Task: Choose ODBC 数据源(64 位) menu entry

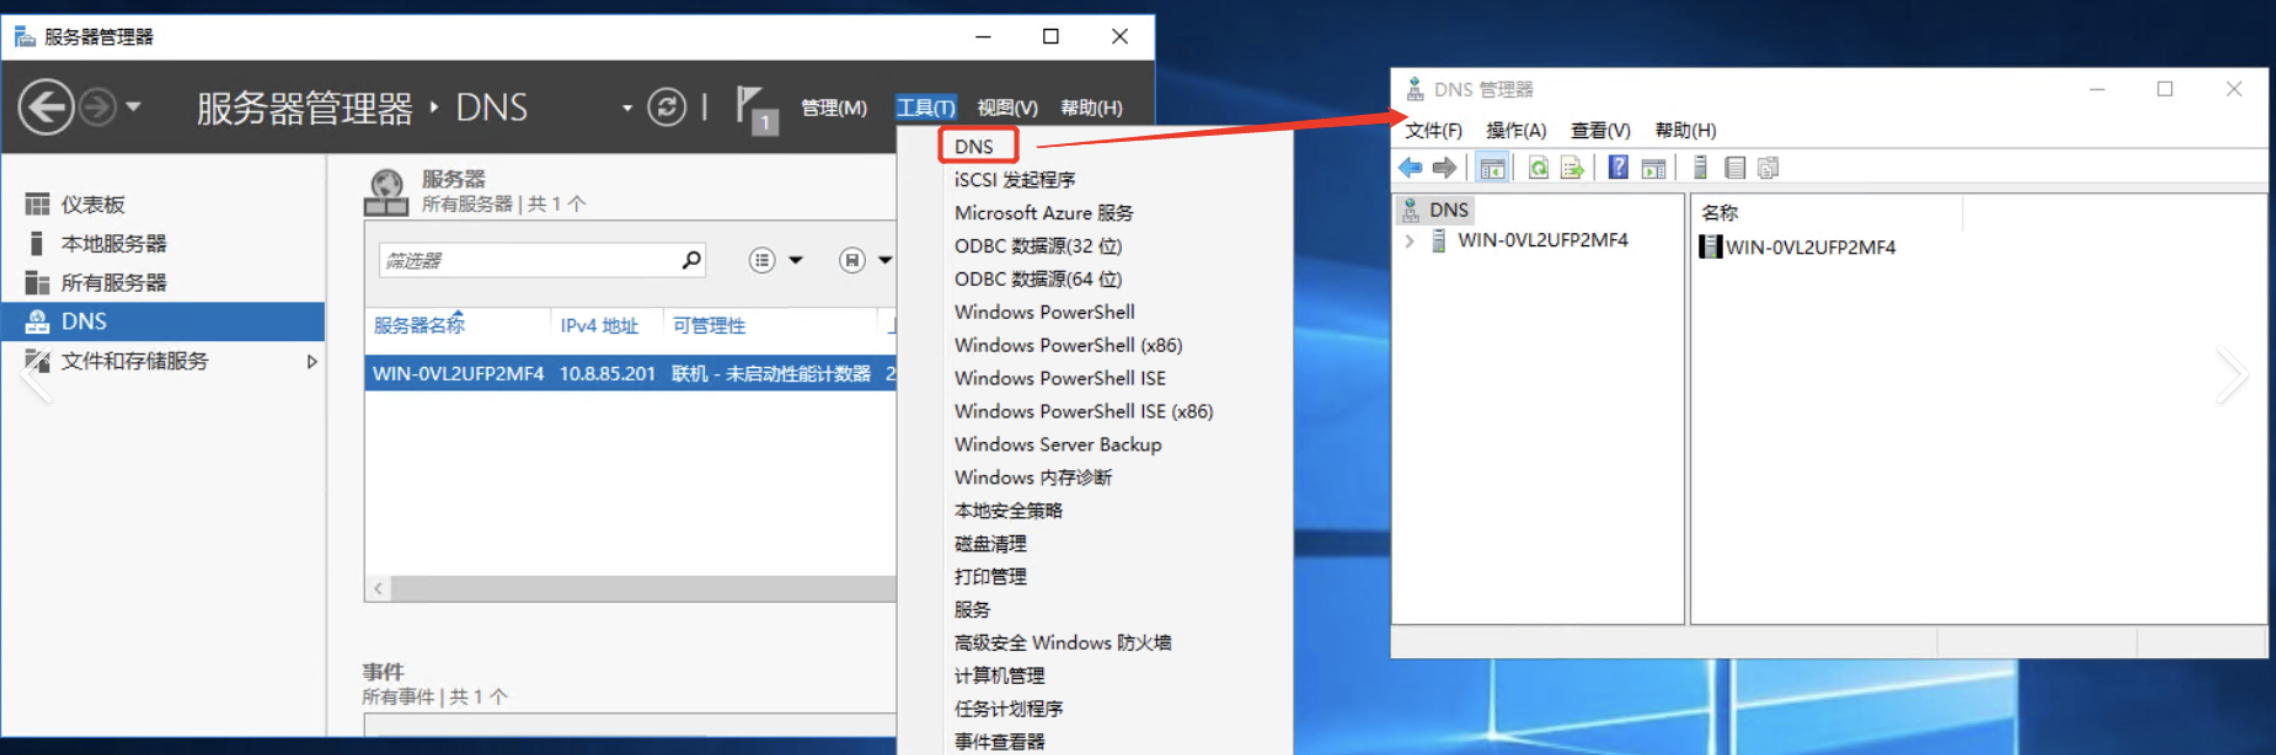Action: point(1037,279)
